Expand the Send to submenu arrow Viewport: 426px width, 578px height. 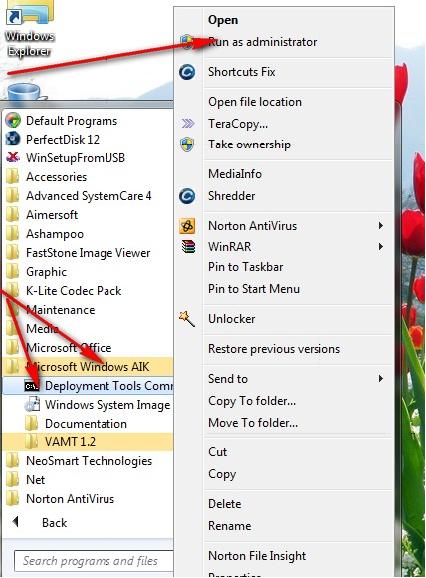381,379
